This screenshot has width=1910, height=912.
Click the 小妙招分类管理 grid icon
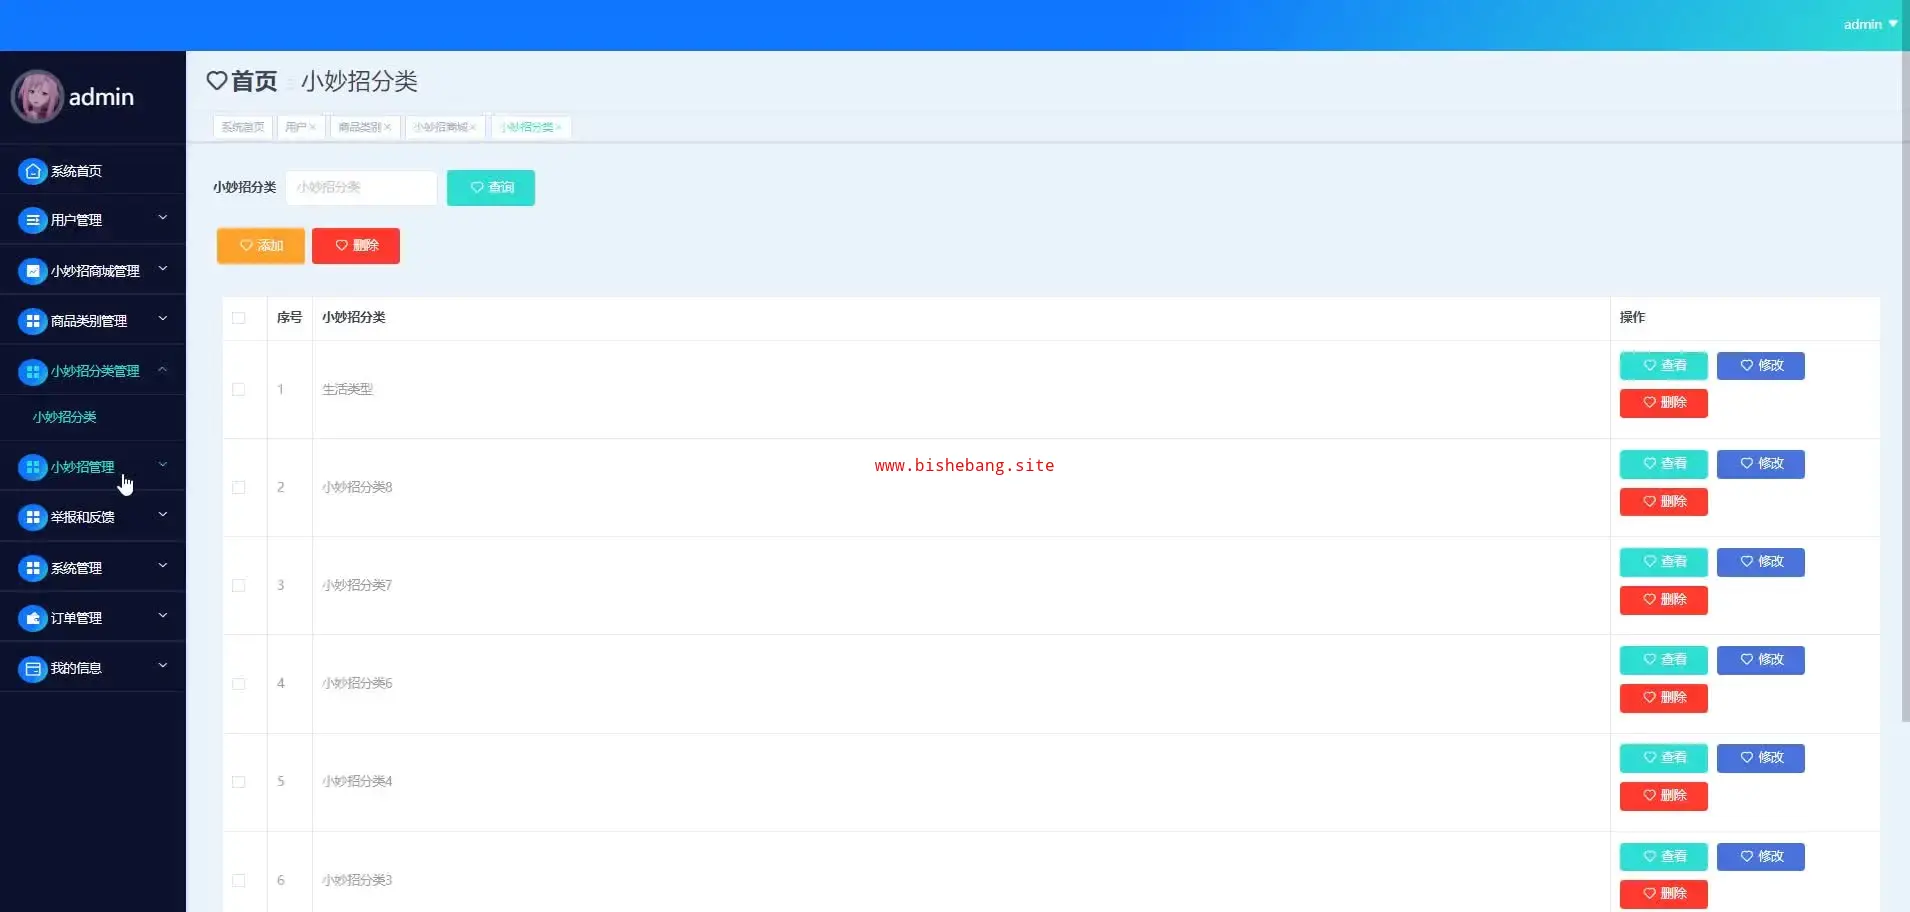pyautogui.click(x=33, y=371)
